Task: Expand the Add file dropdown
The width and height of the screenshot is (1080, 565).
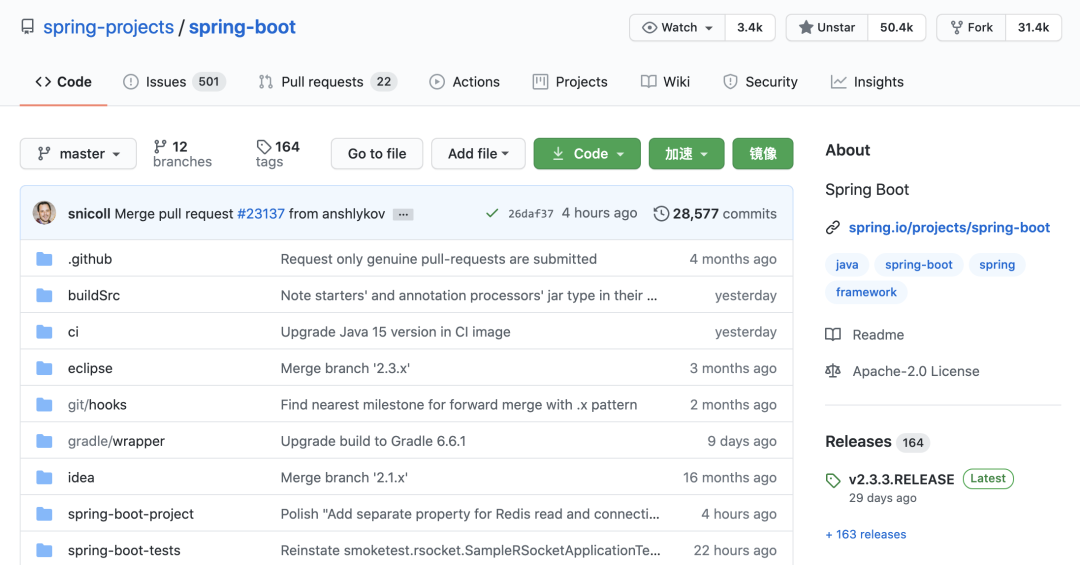Action: tap(478, 154)
